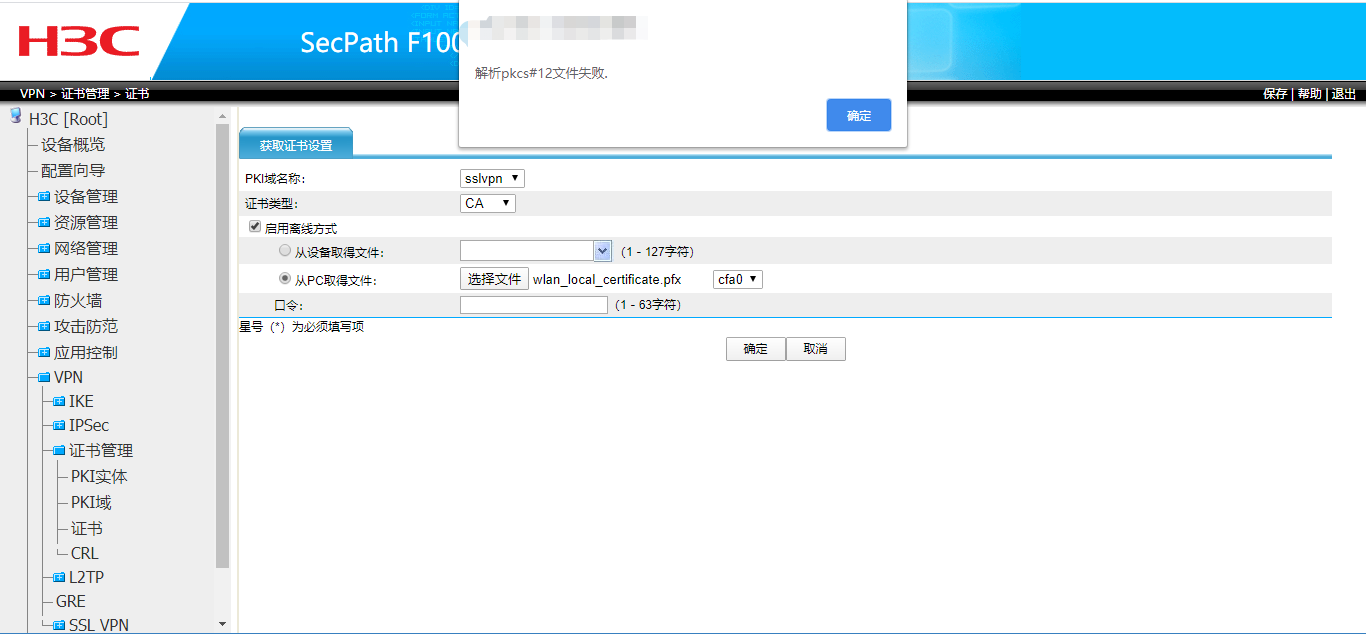Open 防火墙 in the navigation tree
Screen dimensions: 1366x640
[x=78, y=301]
